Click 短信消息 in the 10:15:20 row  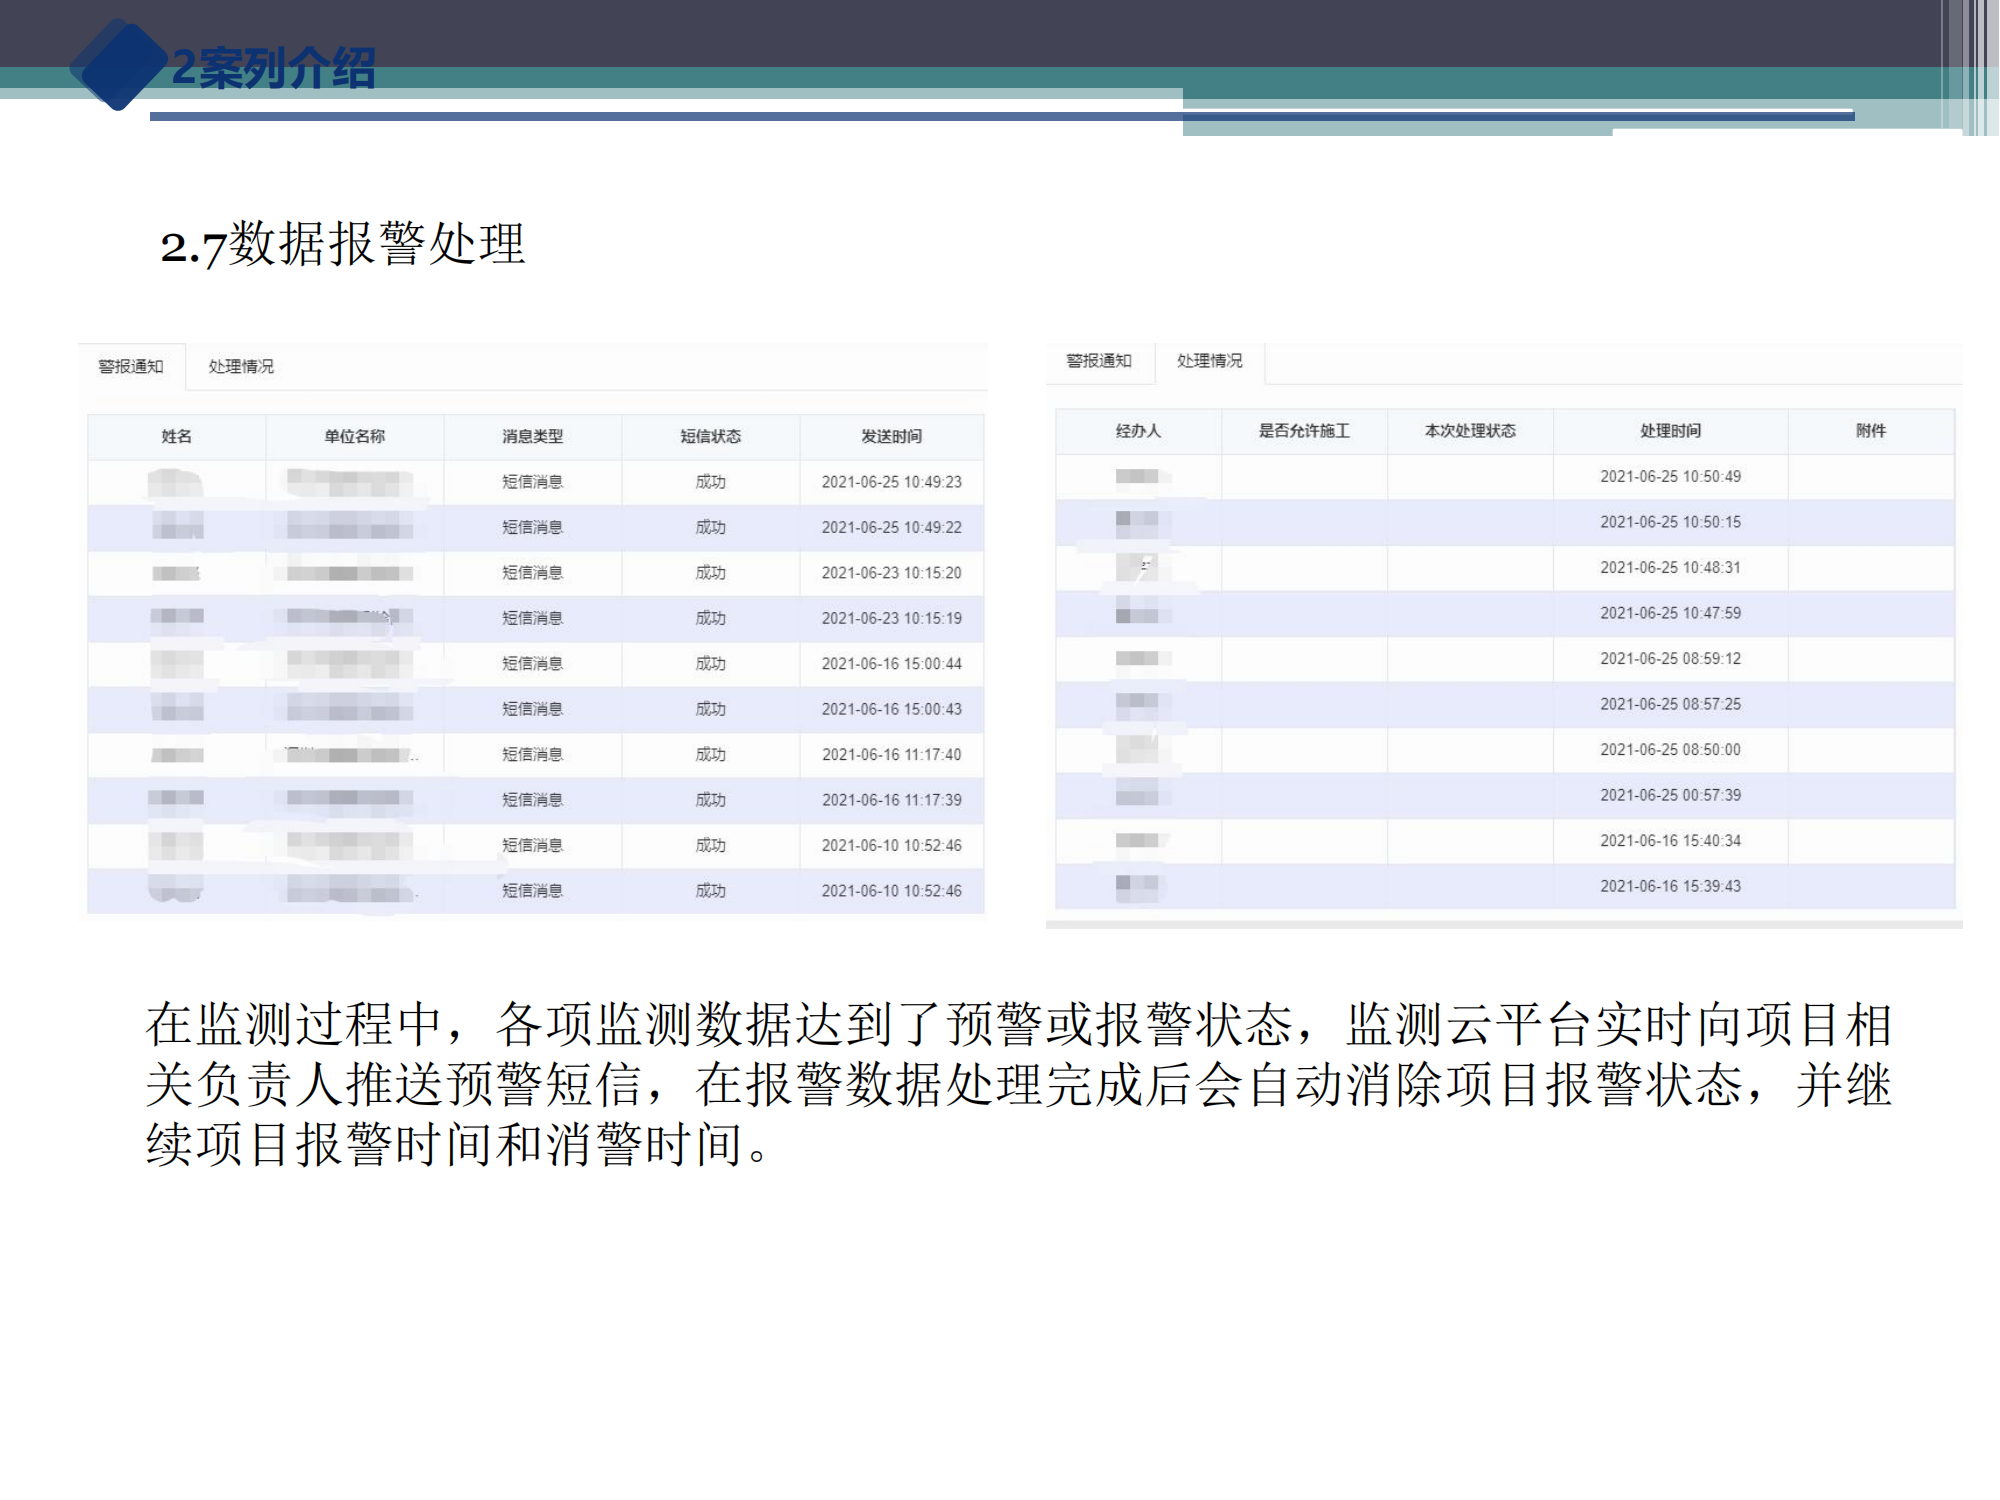pyautogui.click(x=533, y=573)
